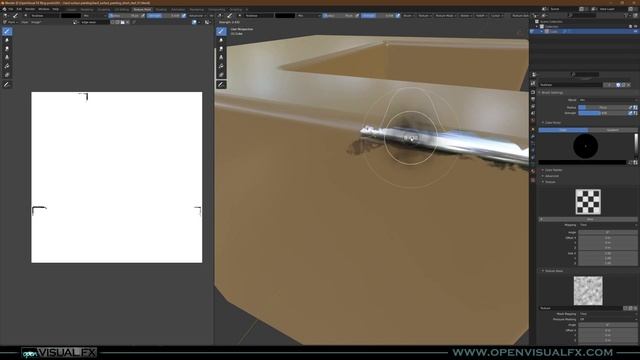Screen dimensions: 640x360
Task: Open the Edit menu
Action: (19, 9)
